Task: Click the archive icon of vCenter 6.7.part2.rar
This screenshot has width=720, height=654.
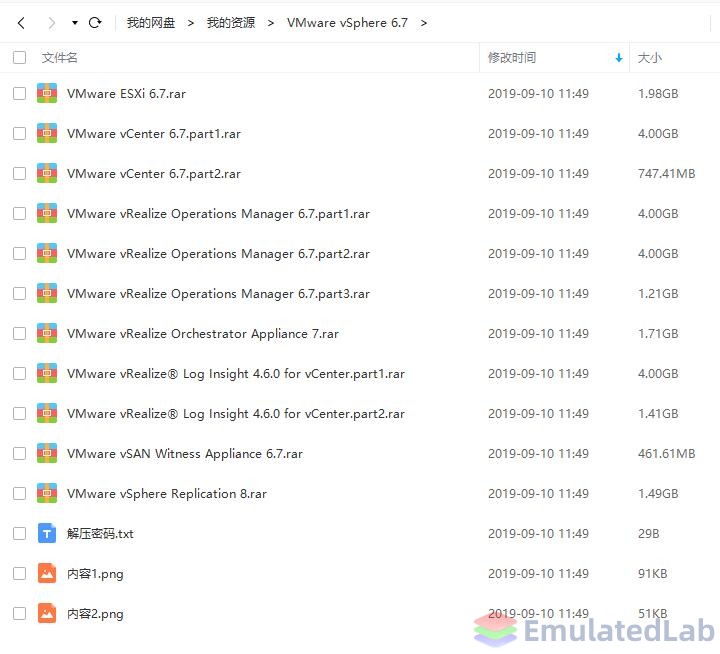Action: coord(47,173)
